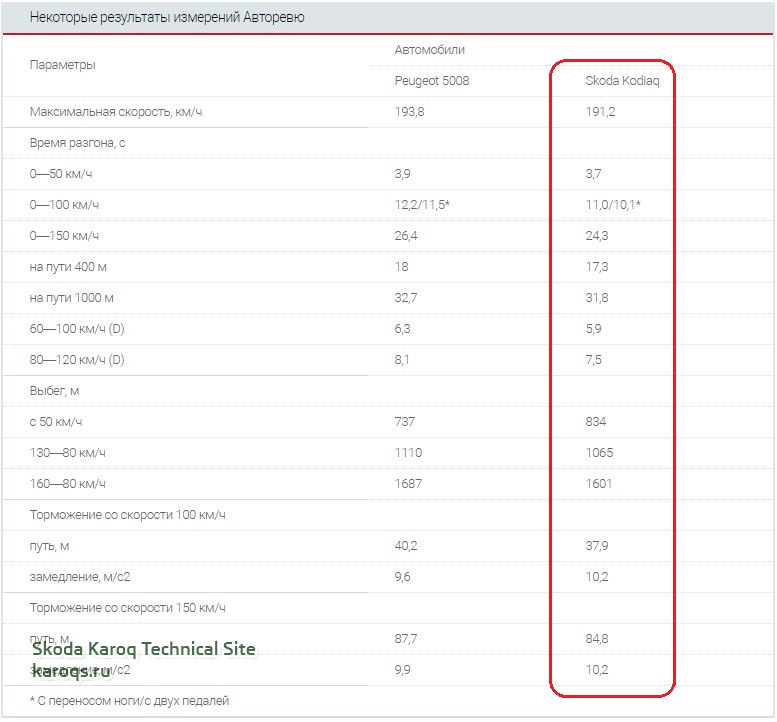Click the '0—150 км/ч' row label
This screenshot has height=722, width=777.
click(x=64, y=236)
